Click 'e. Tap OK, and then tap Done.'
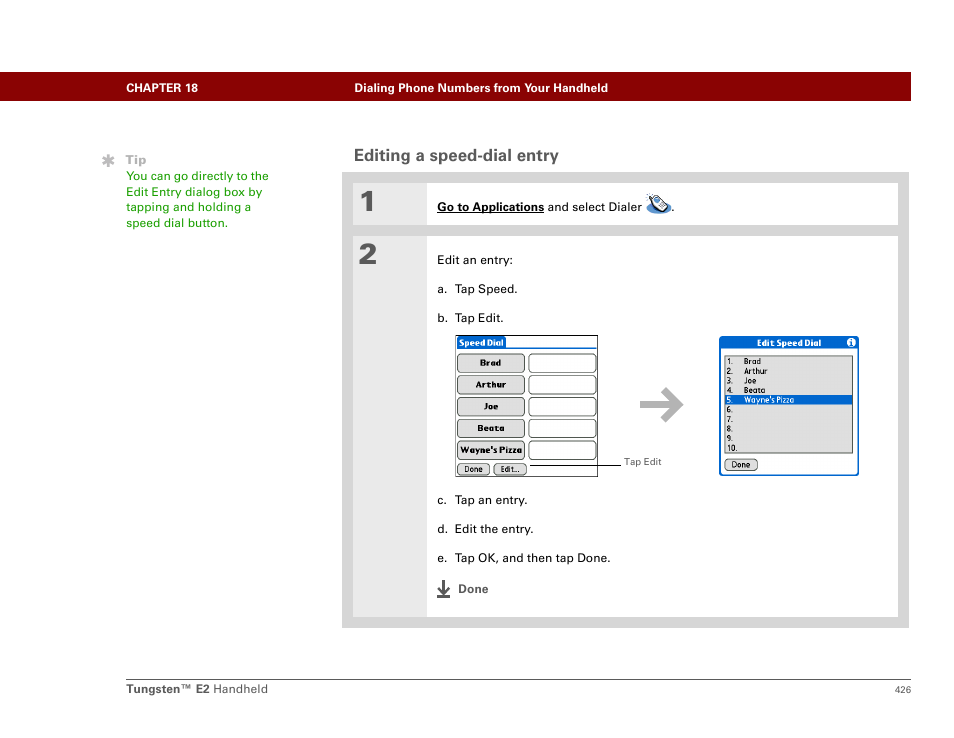This screenshot has height=738, width=954. pos(523,559)
